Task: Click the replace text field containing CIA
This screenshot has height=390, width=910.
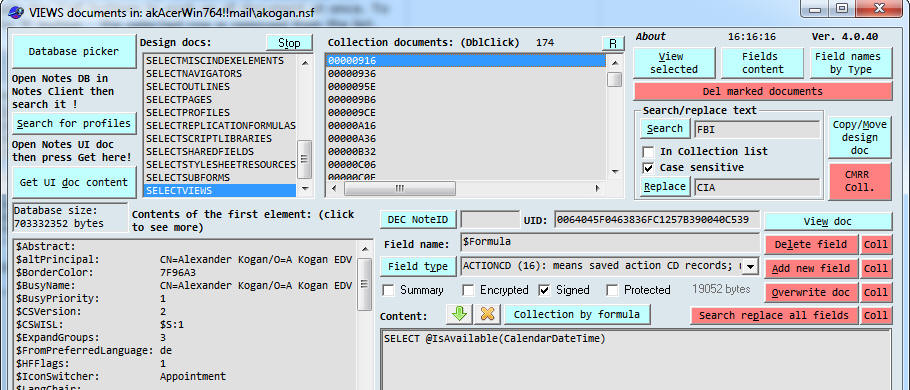Action: pos(757,187)
